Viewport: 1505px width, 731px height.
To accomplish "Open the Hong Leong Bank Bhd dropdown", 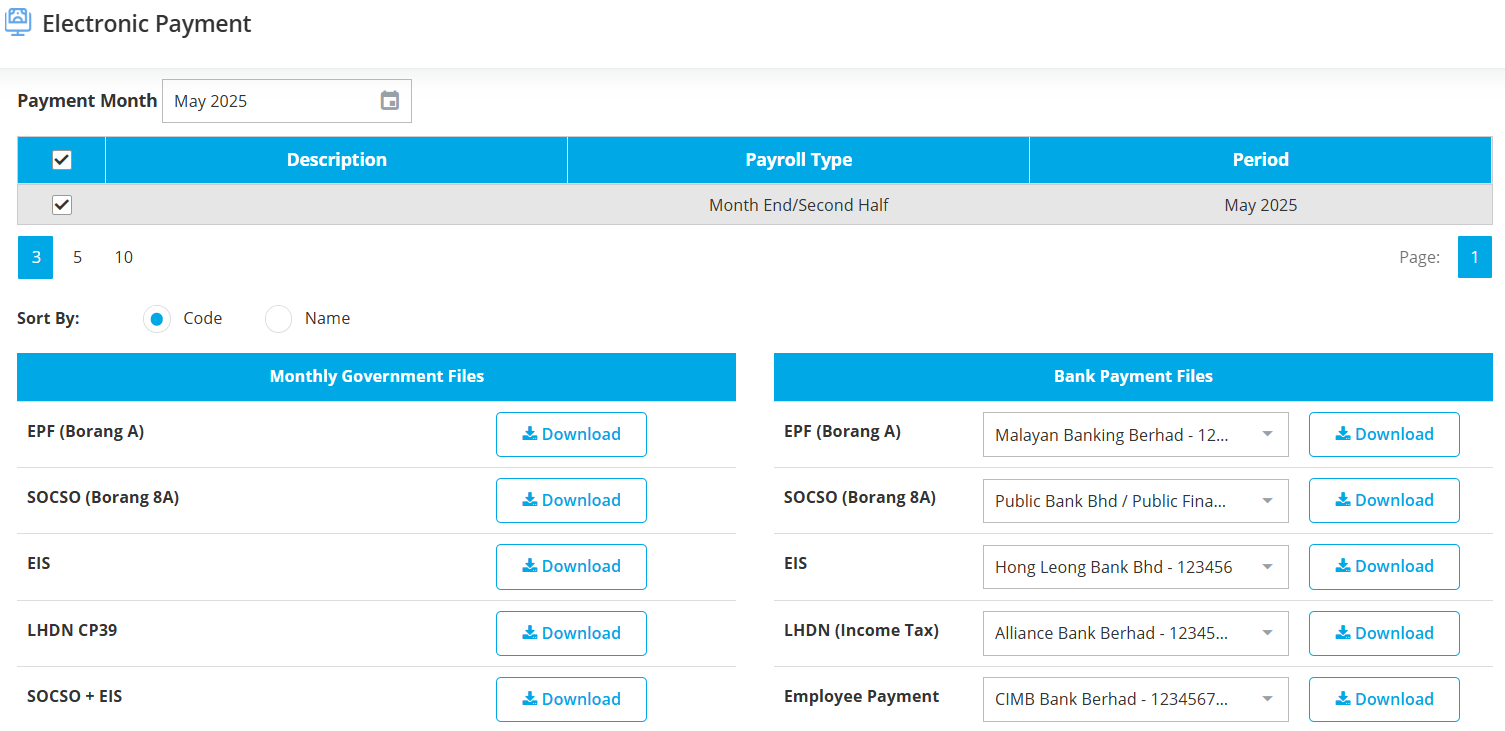I will pos(1135,567).
